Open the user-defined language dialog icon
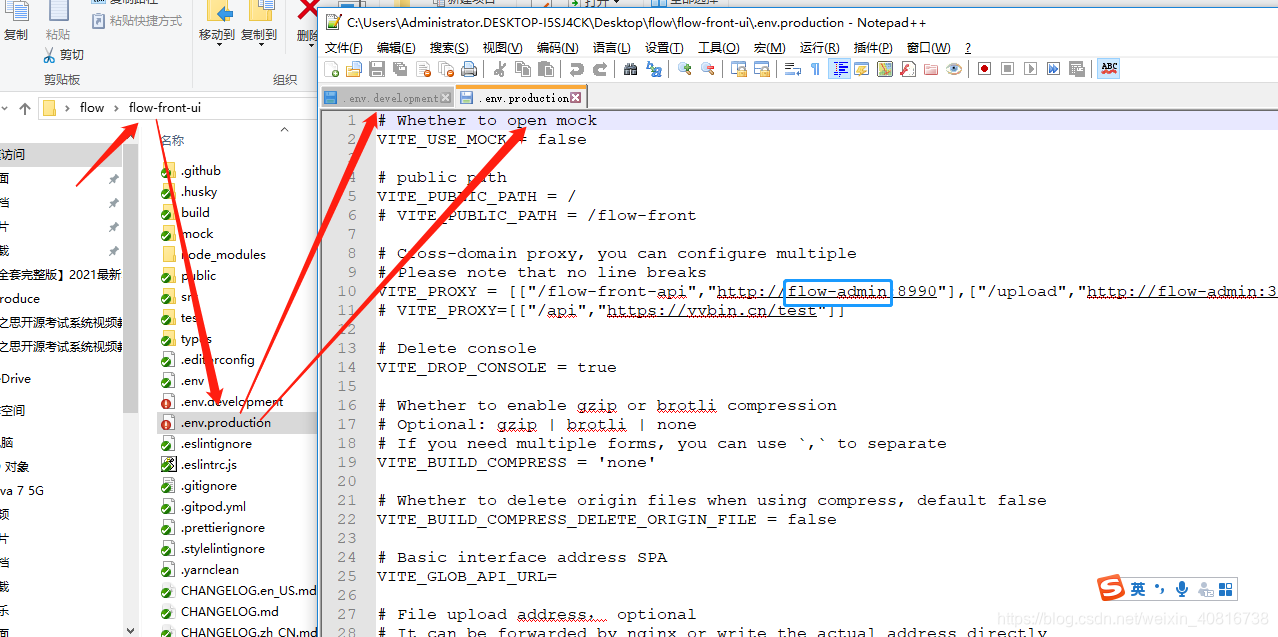This screenshot has width=1278, height=637. (x=861, y=69)
